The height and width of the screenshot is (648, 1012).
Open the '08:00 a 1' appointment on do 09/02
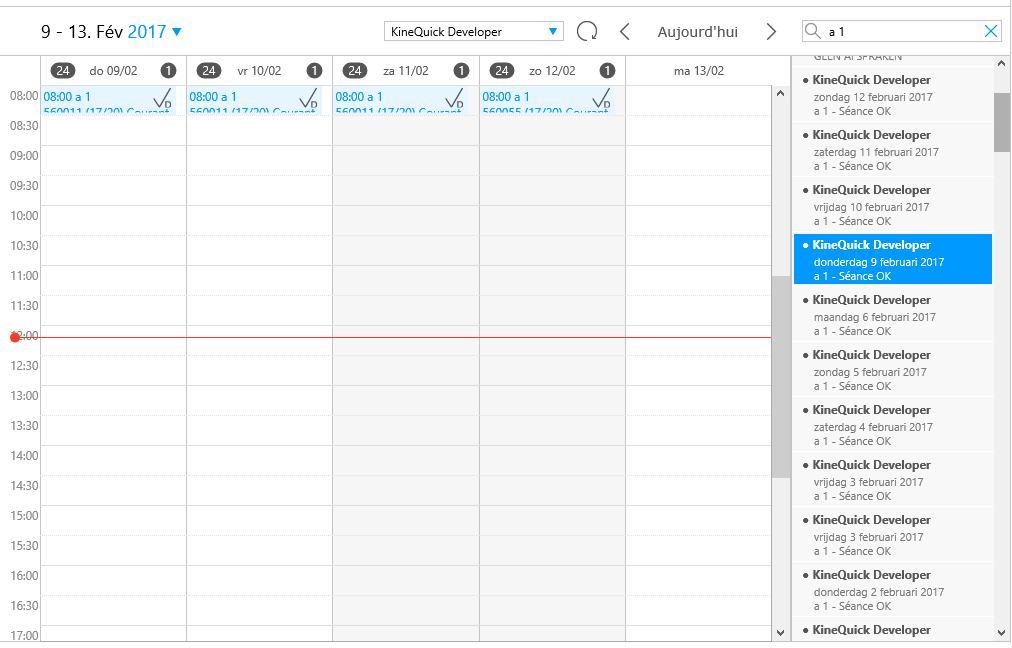[108, 101]
